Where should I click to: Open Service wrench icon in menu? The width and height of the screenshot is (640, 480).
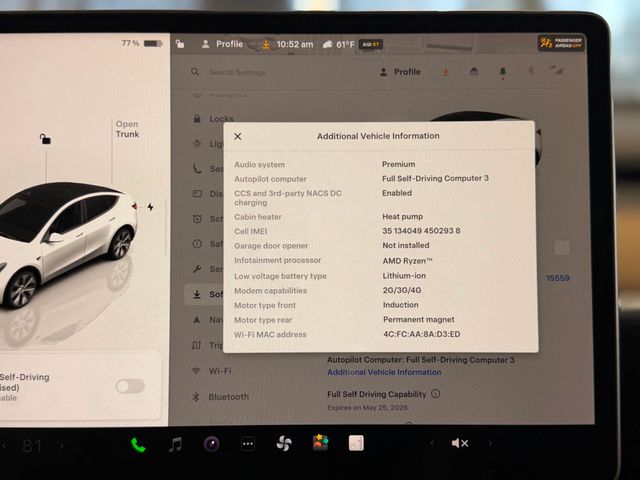tap(197, 269)
